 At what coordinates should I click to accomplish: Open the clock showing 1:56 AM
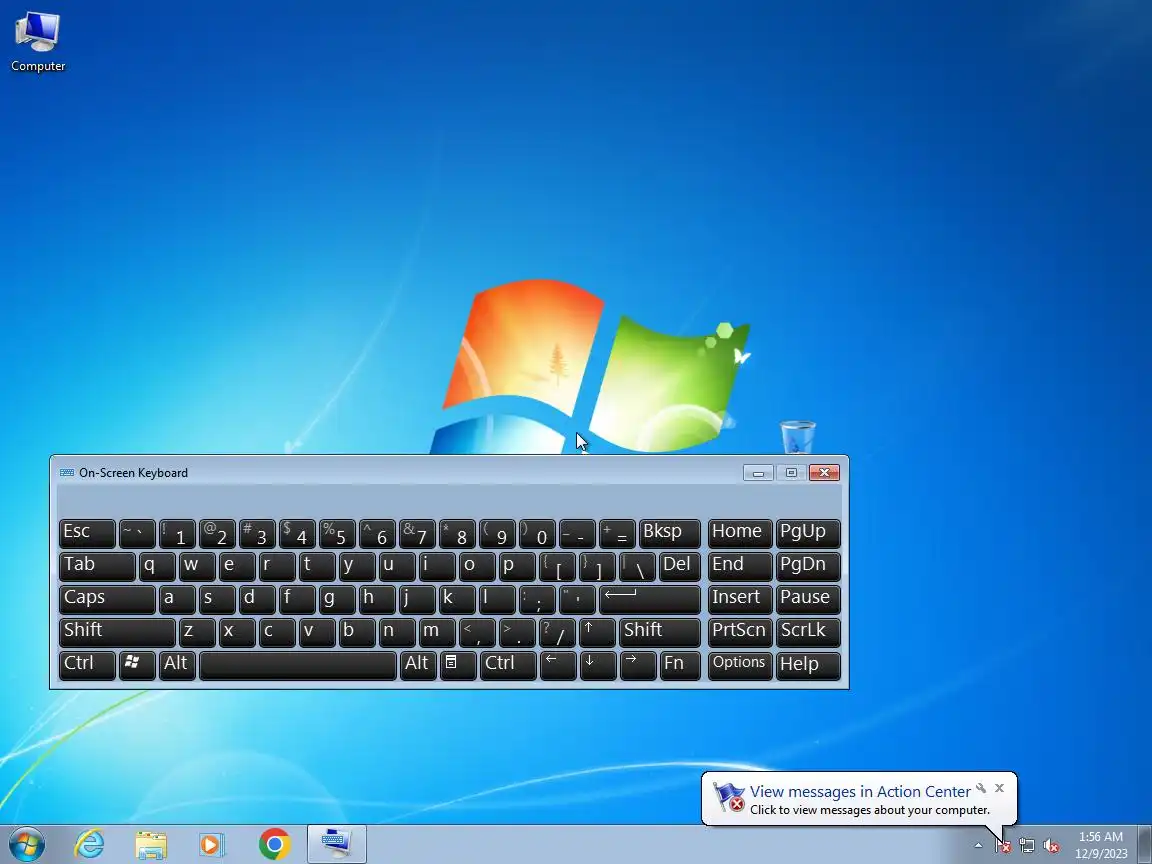coord(1101,845)
